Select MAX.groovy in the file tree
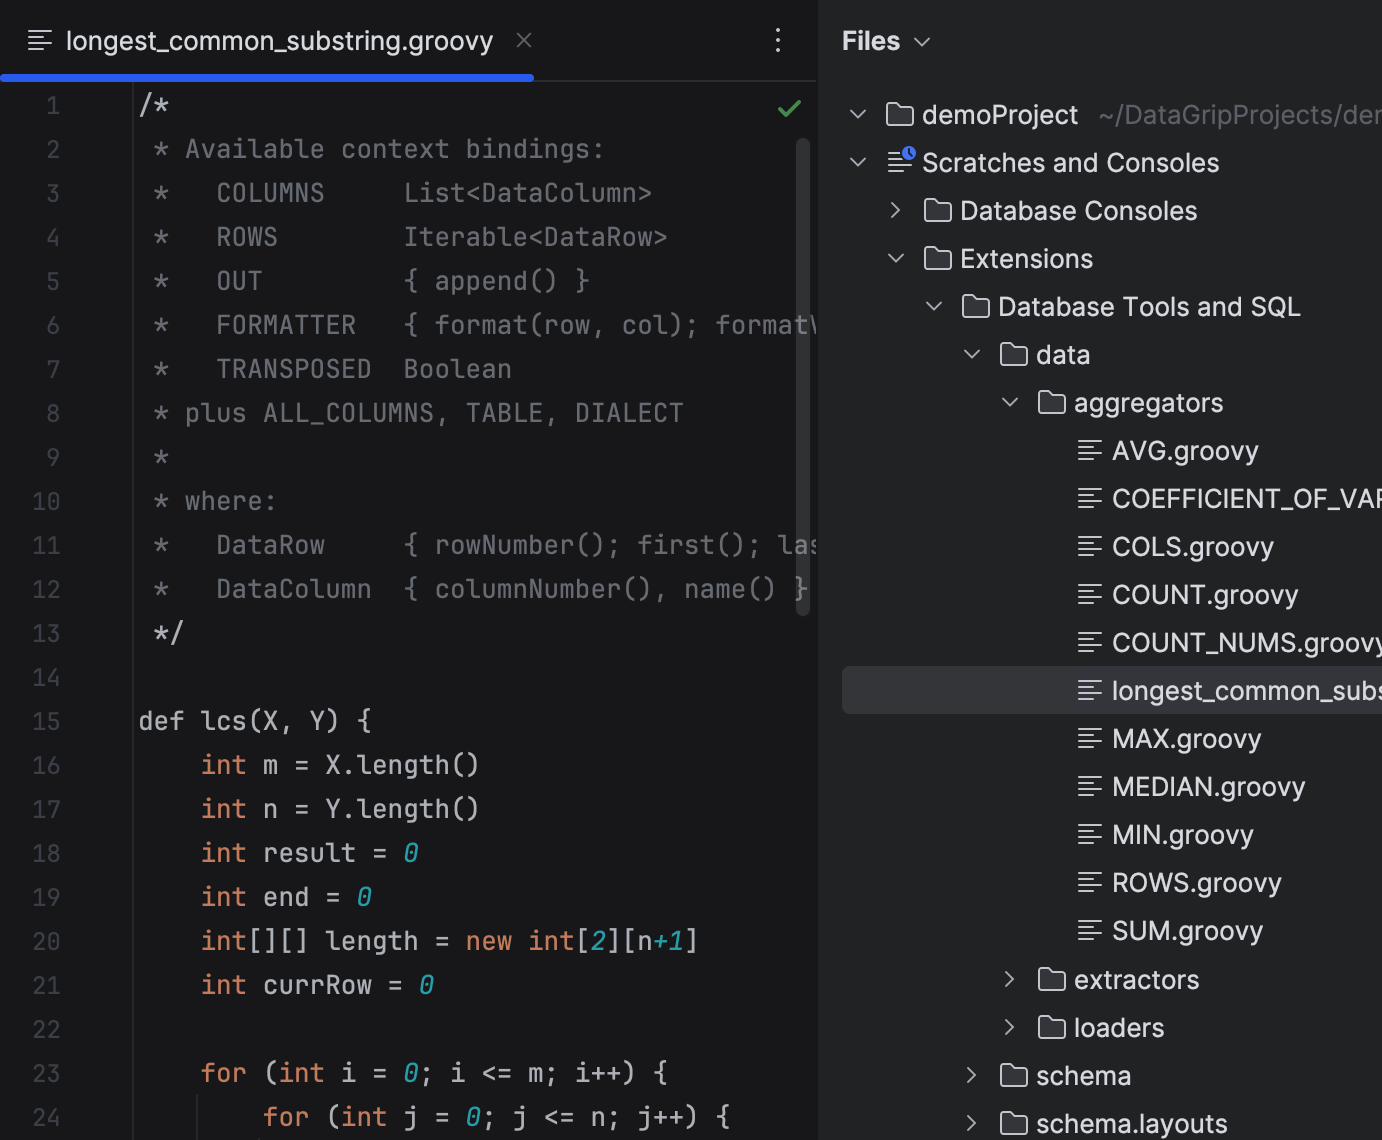The image size is (1382, 1140). pyautogui.click(x=1186, y=738)
